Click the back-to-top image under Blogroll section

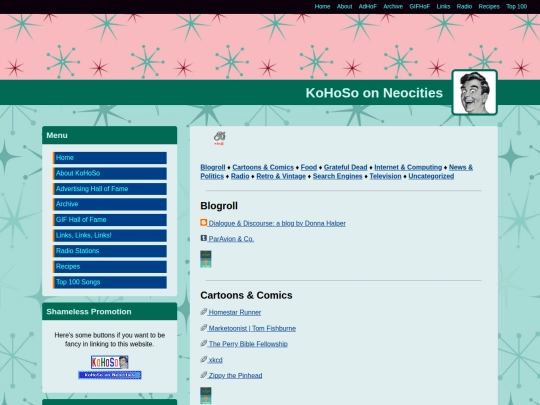(x=206, y=259)
